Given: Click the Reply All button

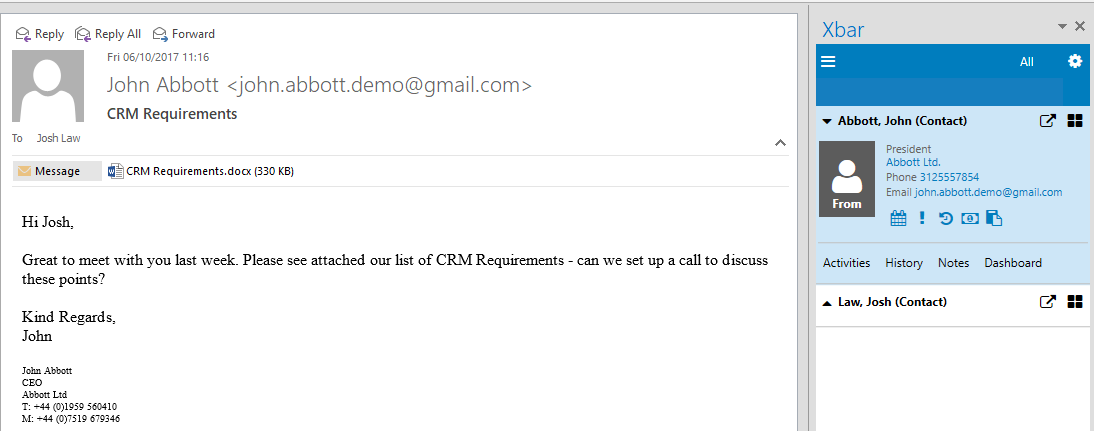Looking at the screenshot, I should point(108,33).
